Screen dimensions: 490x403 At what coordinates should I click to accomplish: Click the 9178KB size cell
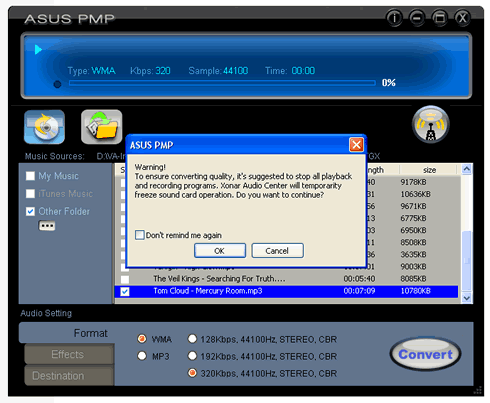tap(413, 182)
